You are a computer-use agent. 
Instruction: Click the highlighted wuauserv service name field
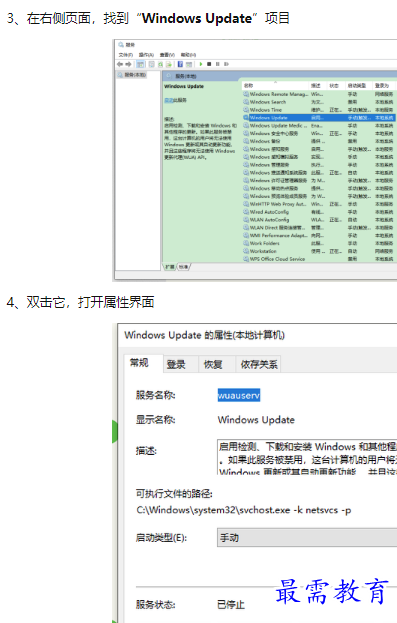coord(239,395)
